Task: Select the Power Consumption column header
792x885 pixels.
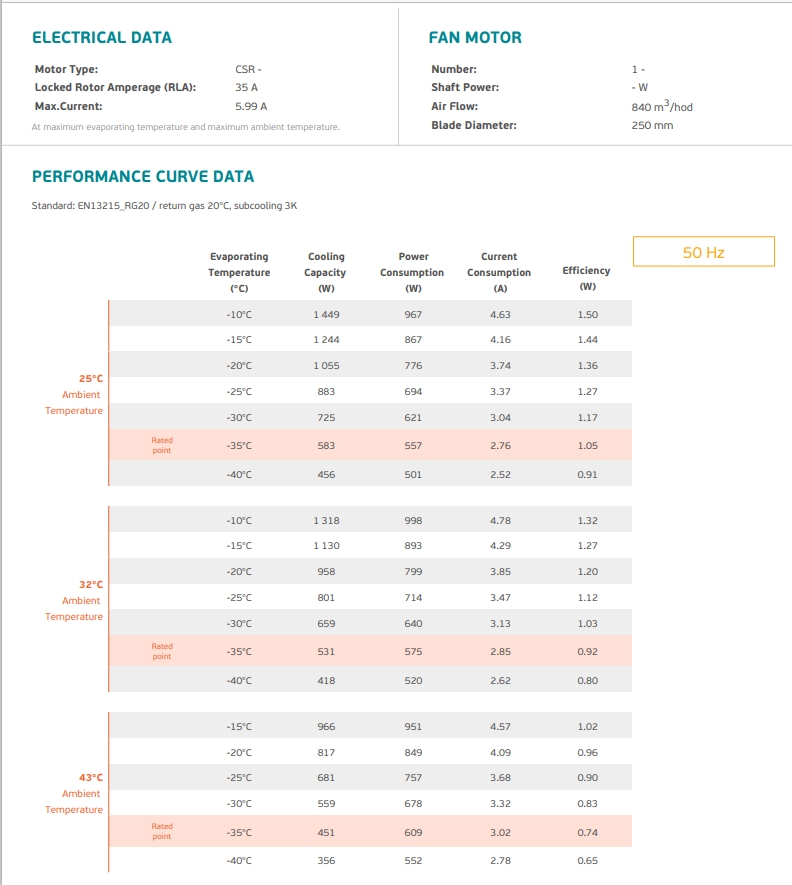Action: (x=413, y=272)
